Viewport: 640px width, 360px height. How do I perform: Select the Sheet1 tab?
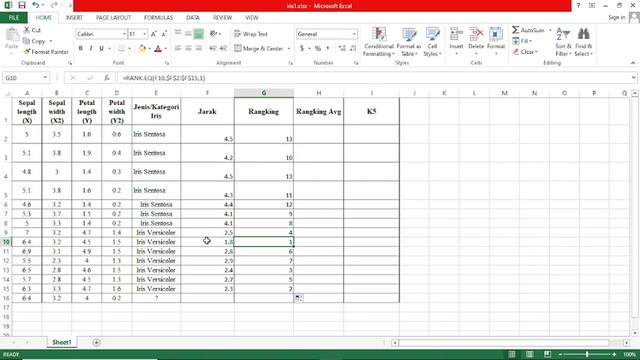pos(62,342)
